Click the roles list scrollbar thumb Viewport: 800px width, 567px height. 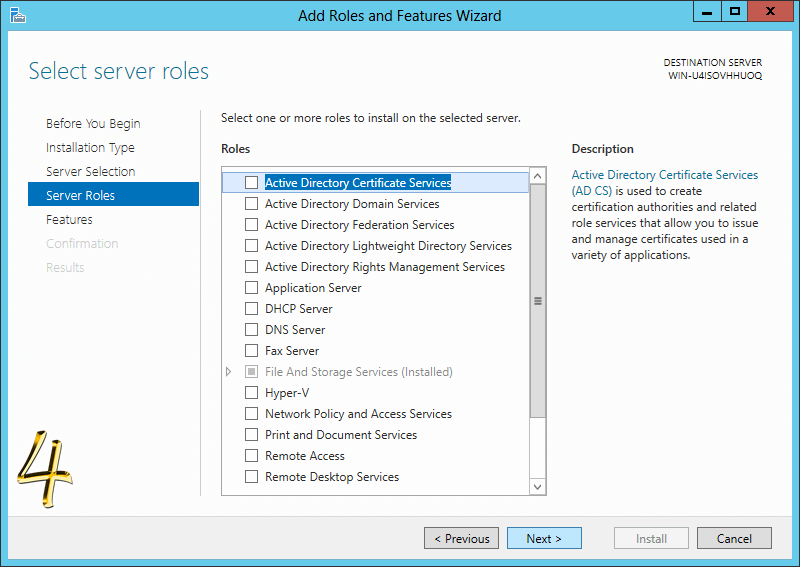coord(537,301)
